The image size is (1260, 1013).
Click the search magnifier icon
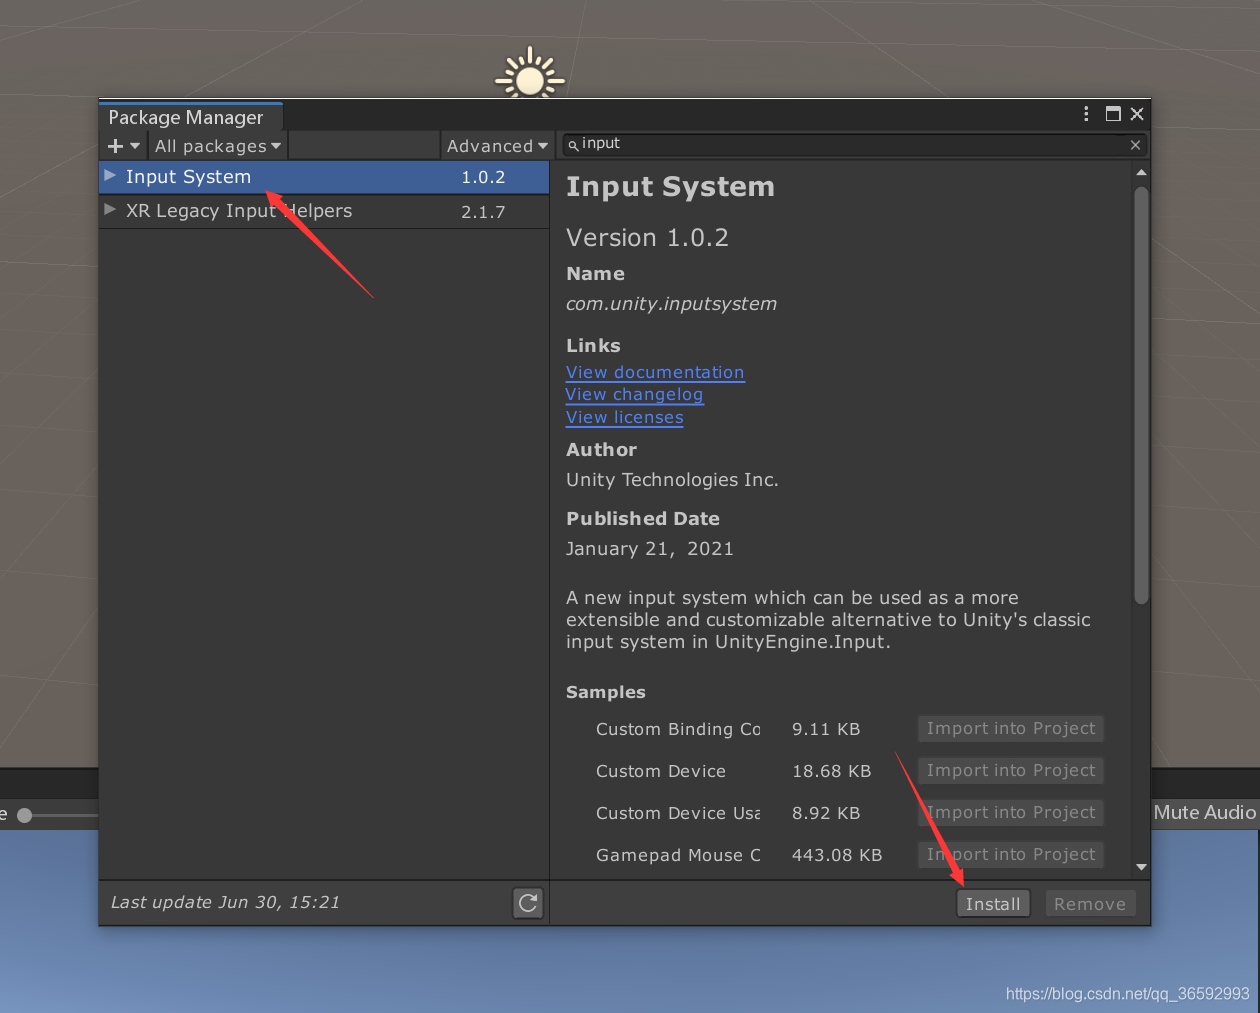click(x=573, y=145)
